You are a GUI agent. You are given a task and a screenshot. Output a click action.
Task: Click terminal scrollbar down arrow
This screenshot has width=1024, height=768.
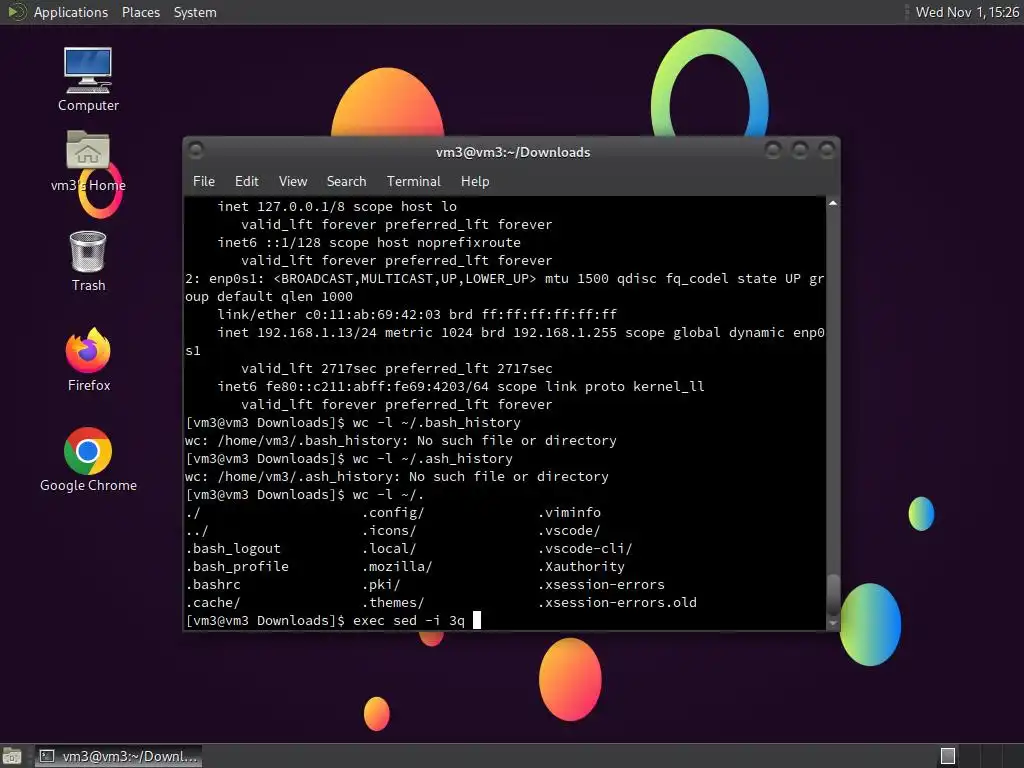(833, 623)
